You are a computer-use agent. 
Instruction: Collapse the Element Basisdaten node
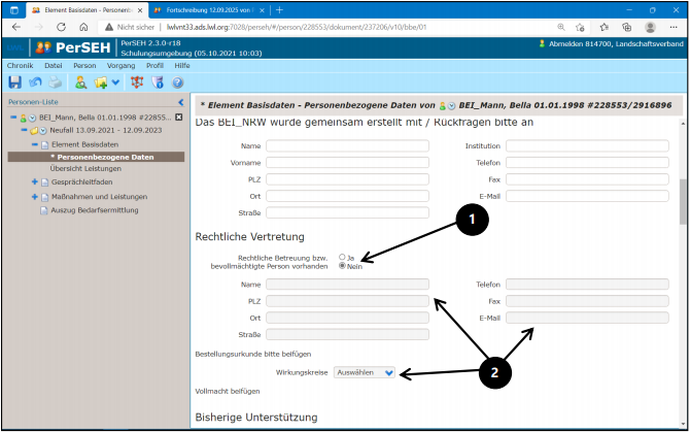(35, 144)
